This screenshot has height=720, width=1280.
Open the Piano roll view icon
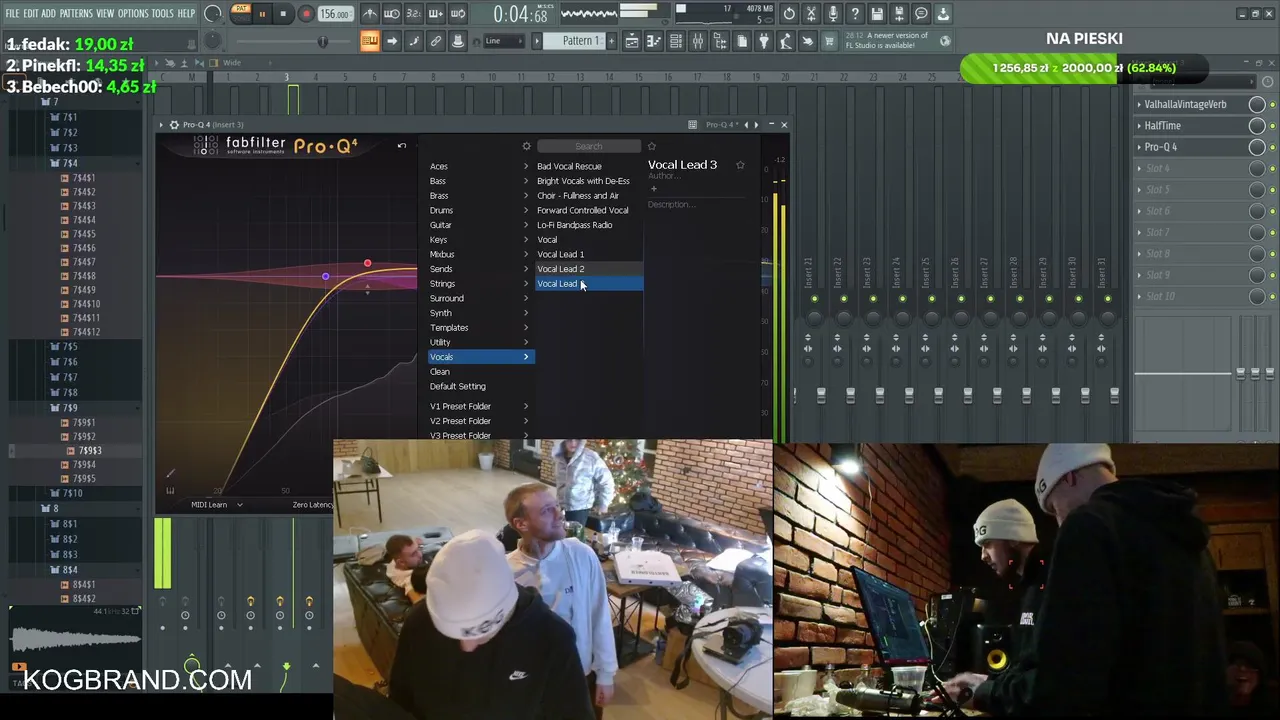pos(654,41)
